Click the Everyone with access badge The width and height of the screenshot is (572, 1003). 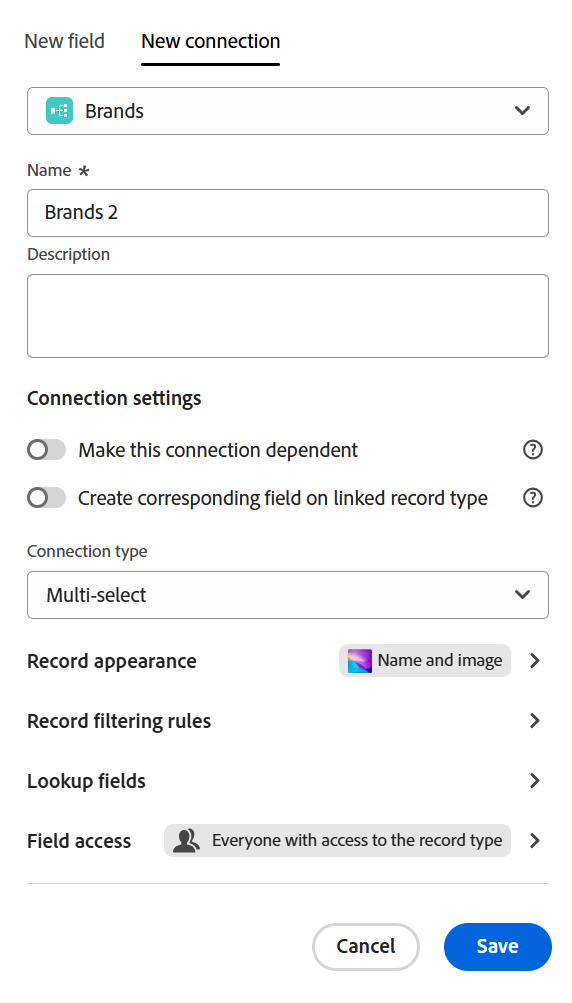click(337, 841)
